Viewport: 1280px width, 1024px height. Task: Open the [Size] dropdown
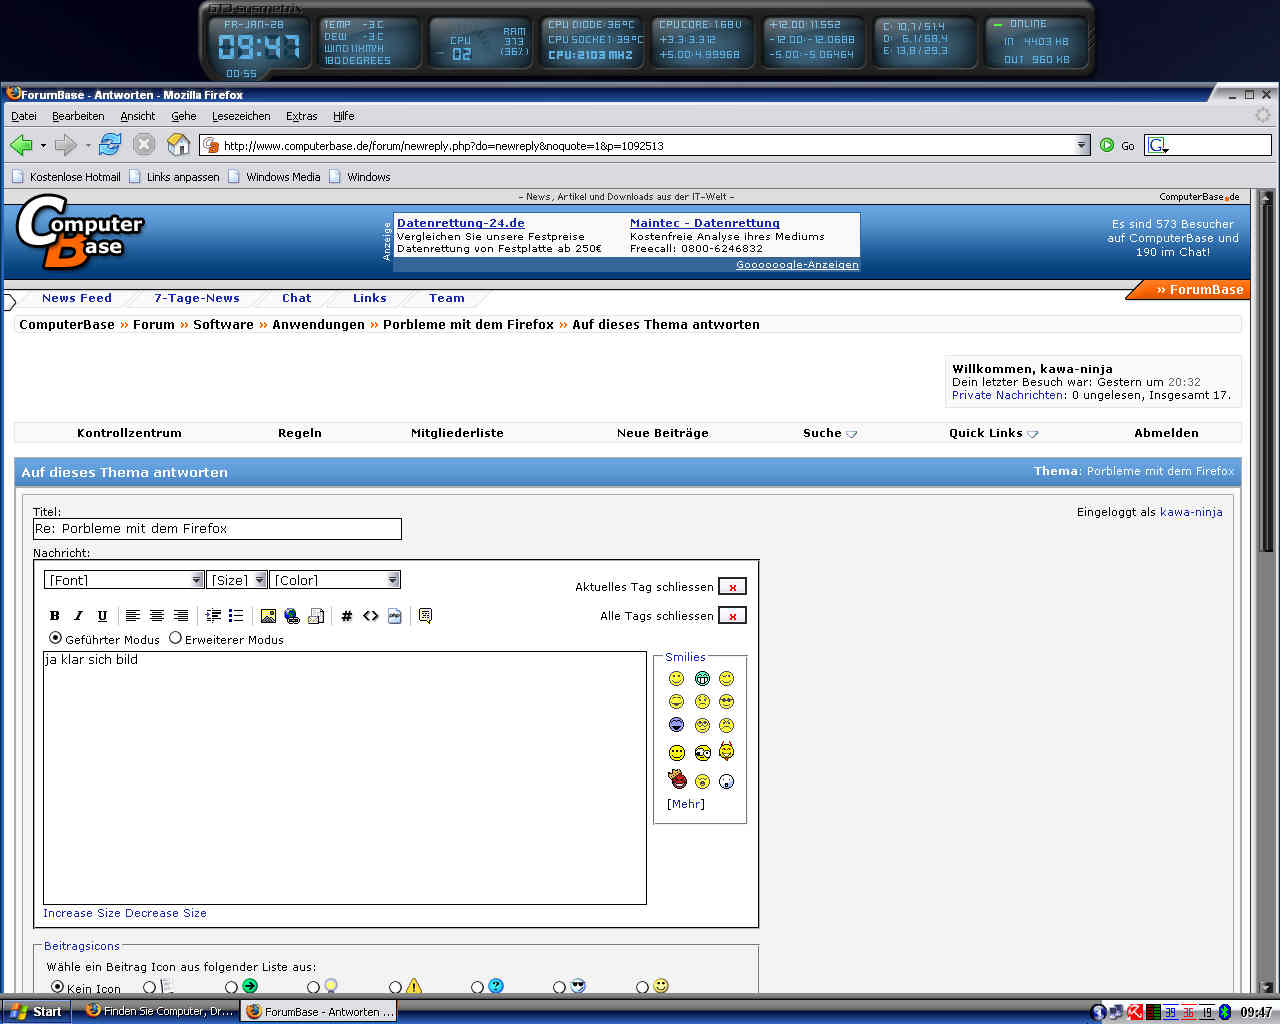[238, 580]
